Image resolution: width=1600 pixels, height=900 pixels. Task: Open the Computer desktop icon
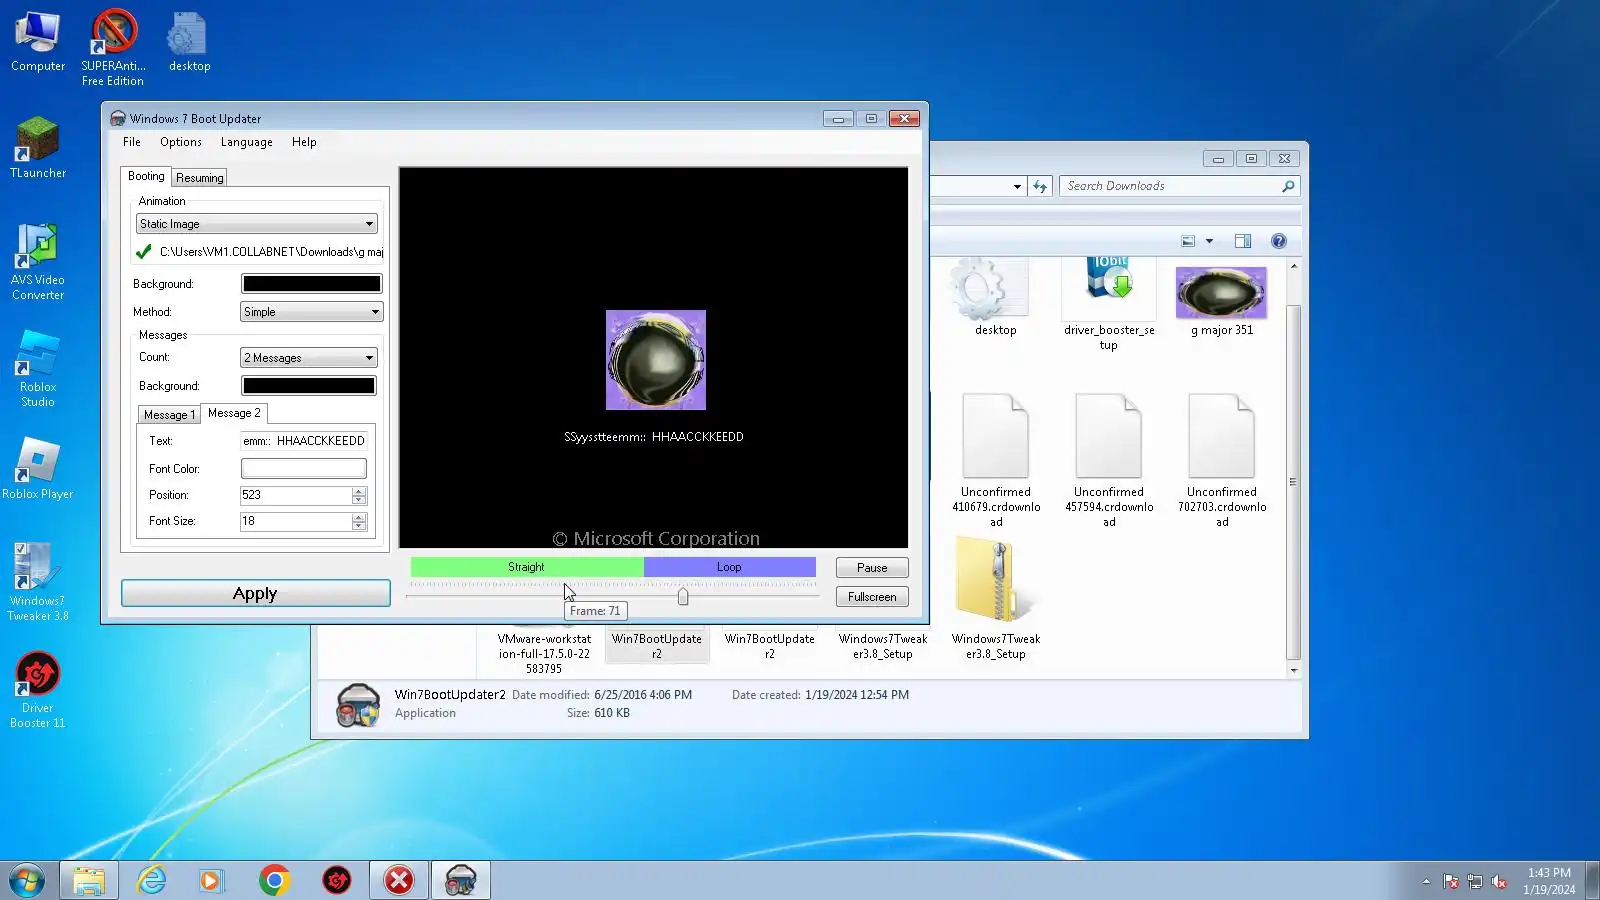point(38,42)
